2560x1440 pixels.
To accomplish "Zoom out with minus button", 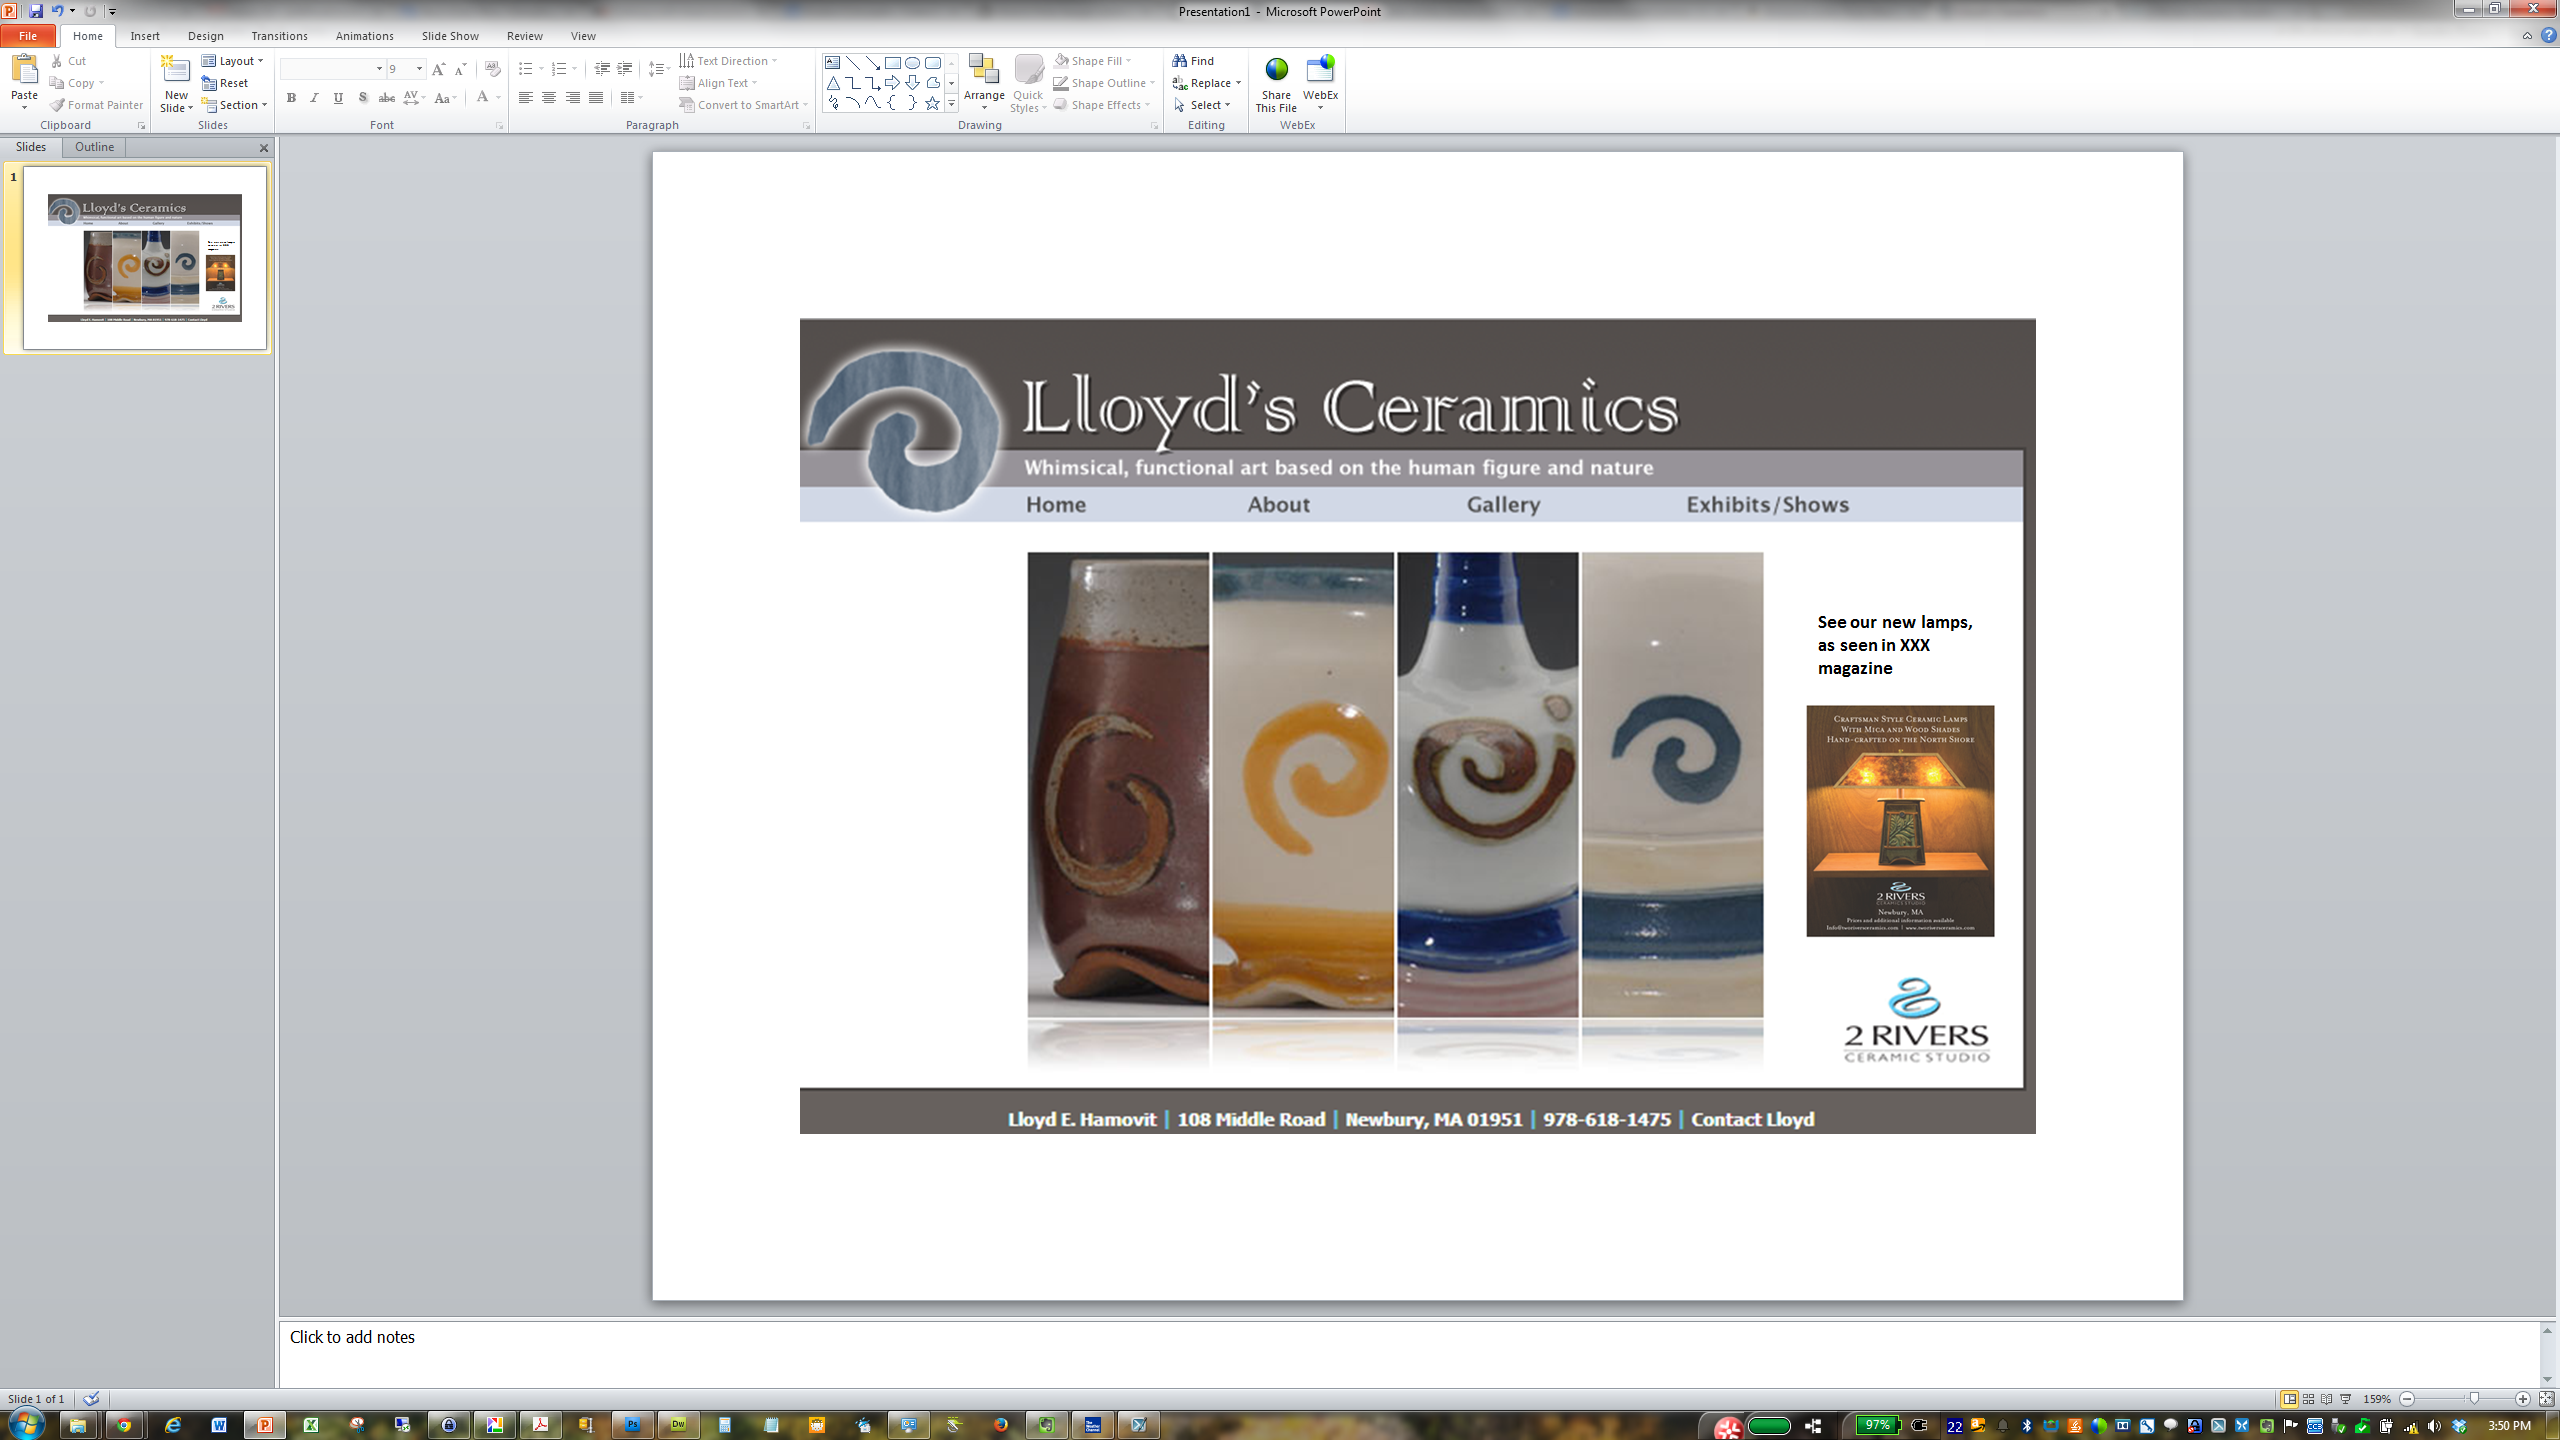I will point(2407,1399).
